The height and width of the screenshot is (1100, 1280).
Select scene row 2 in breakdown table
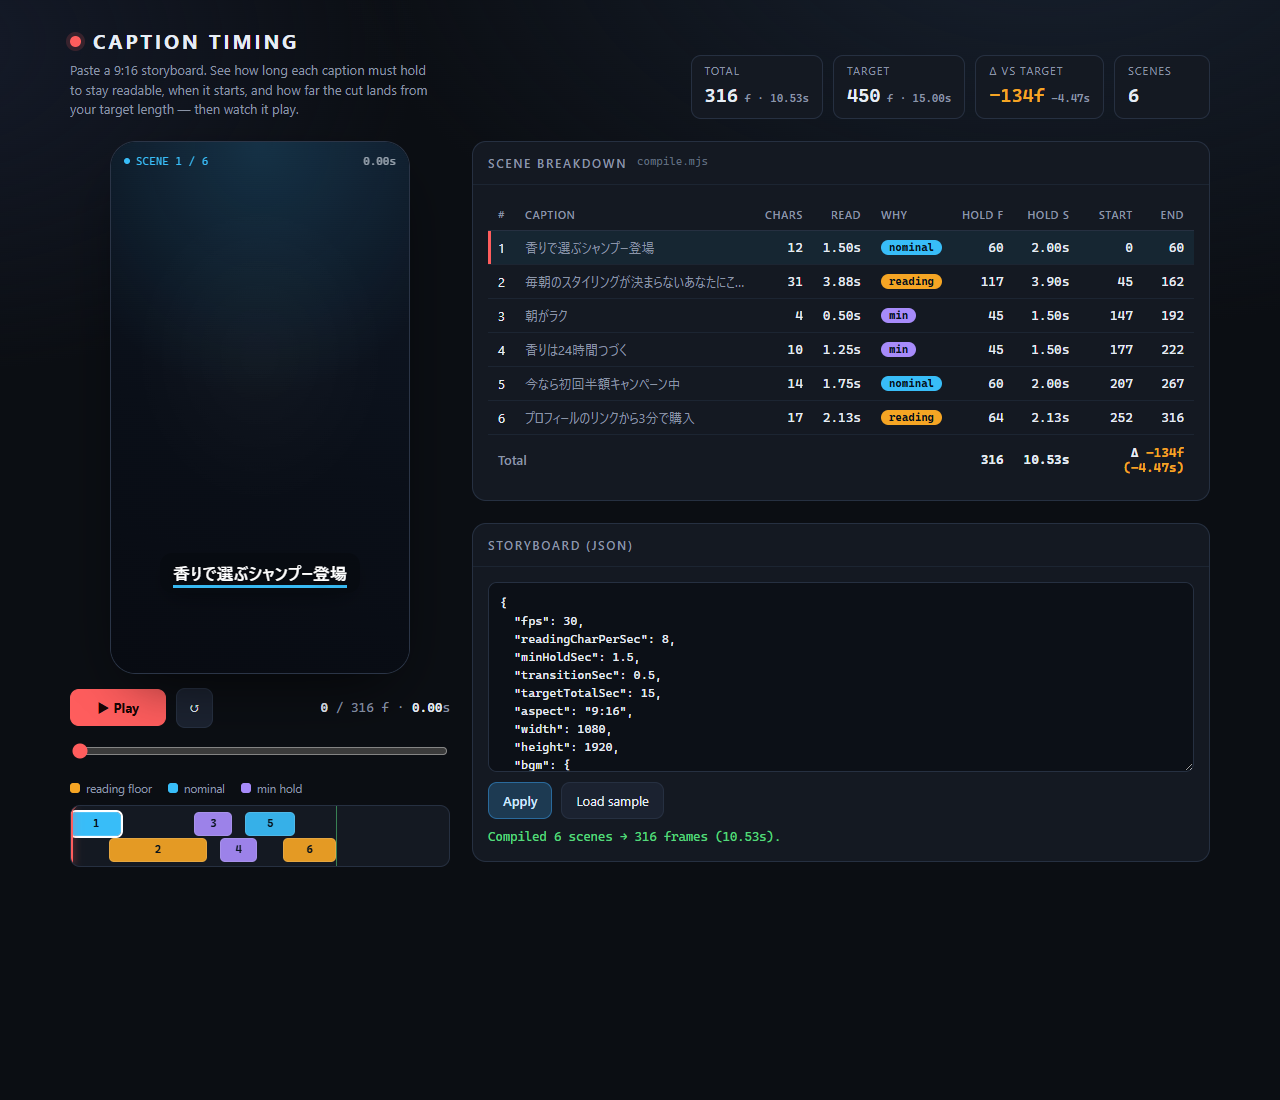tap(841, 282)
